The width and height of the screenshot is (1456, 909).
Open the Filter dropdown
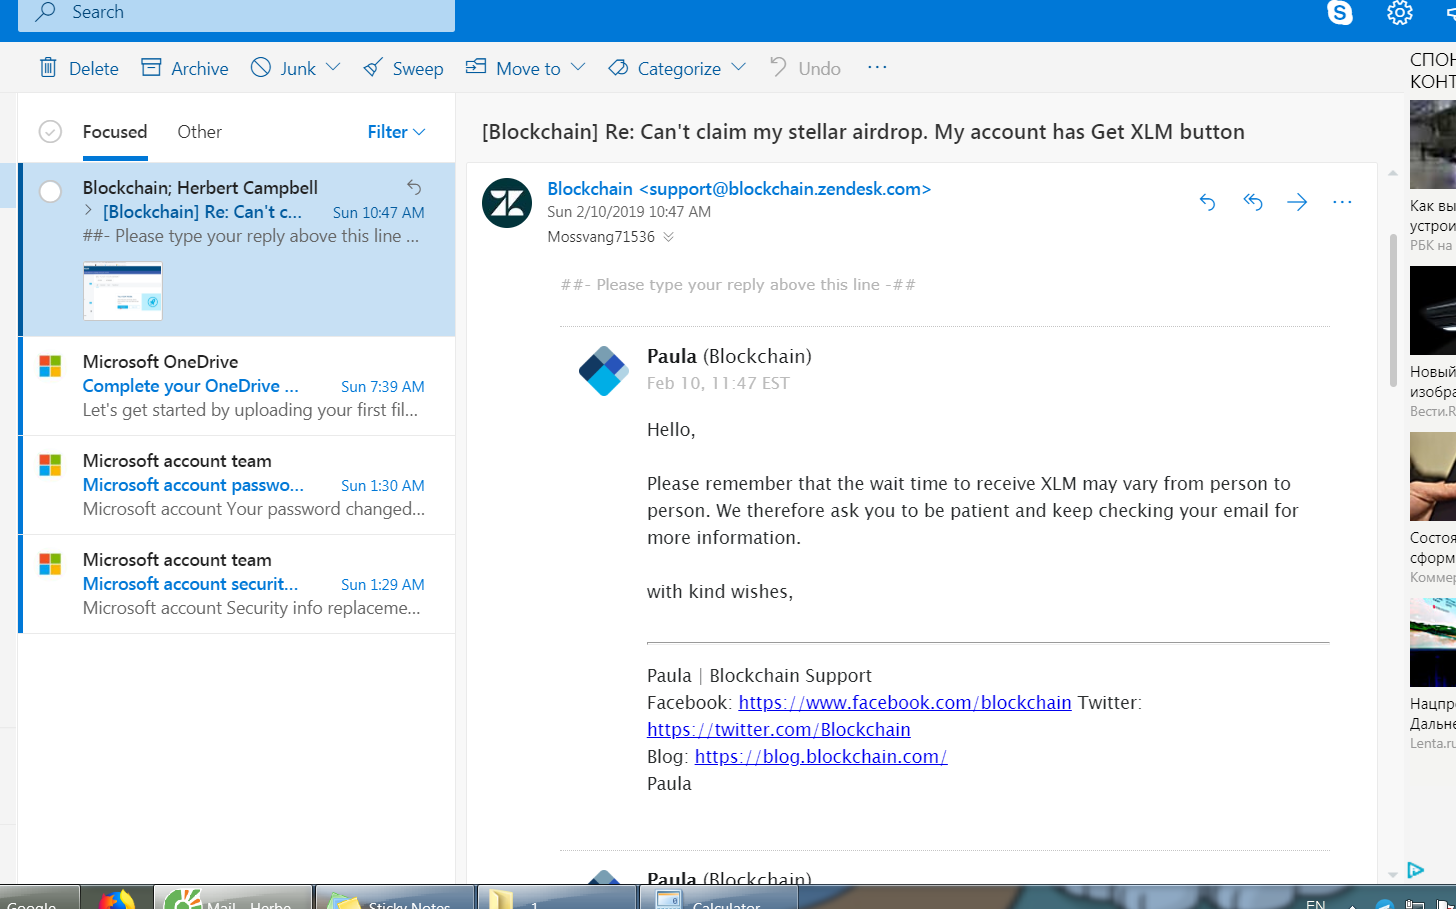[396, 132]
